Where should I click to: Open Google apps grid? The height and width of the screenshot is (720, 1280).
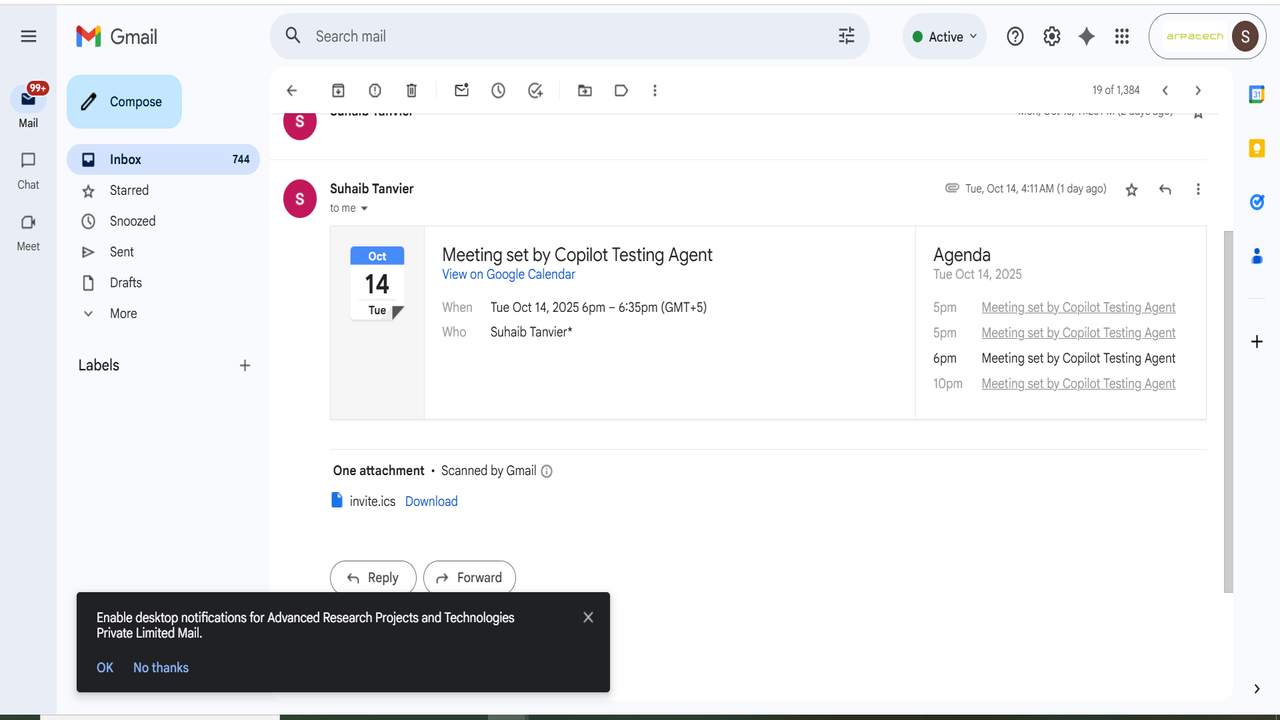tap(1122, 36)
